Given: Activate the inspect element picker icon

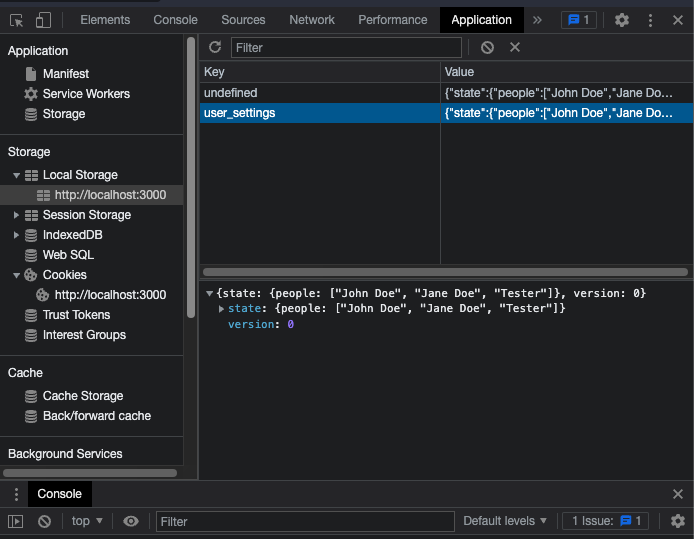Looking at the screenshot, I should click(x=16, y=20).
